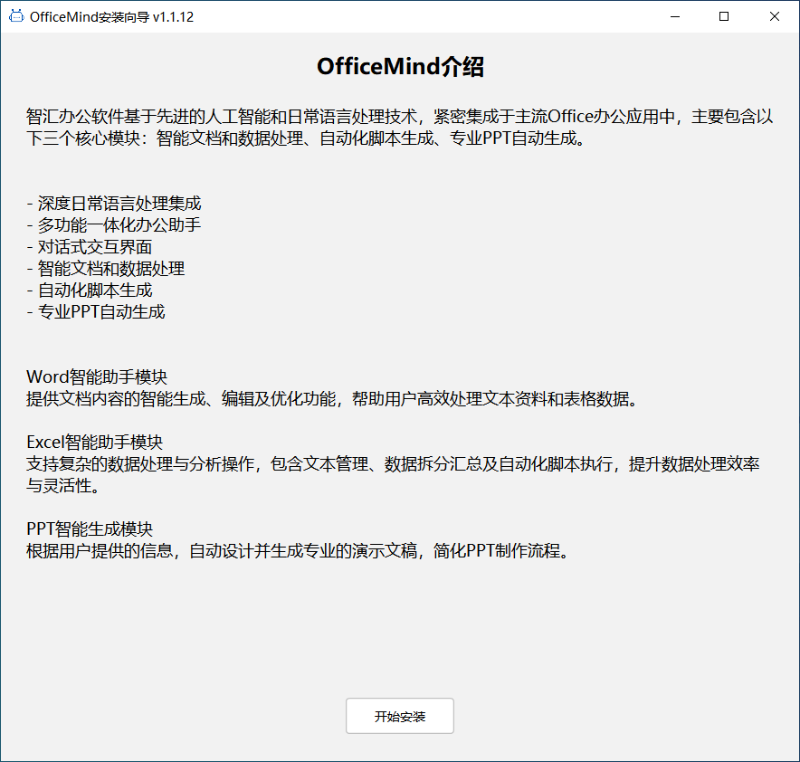The height and width of the screenshot is (762, 800).
Task: Click the PPT智能生成模块 heading
Action: coord(90,529)
